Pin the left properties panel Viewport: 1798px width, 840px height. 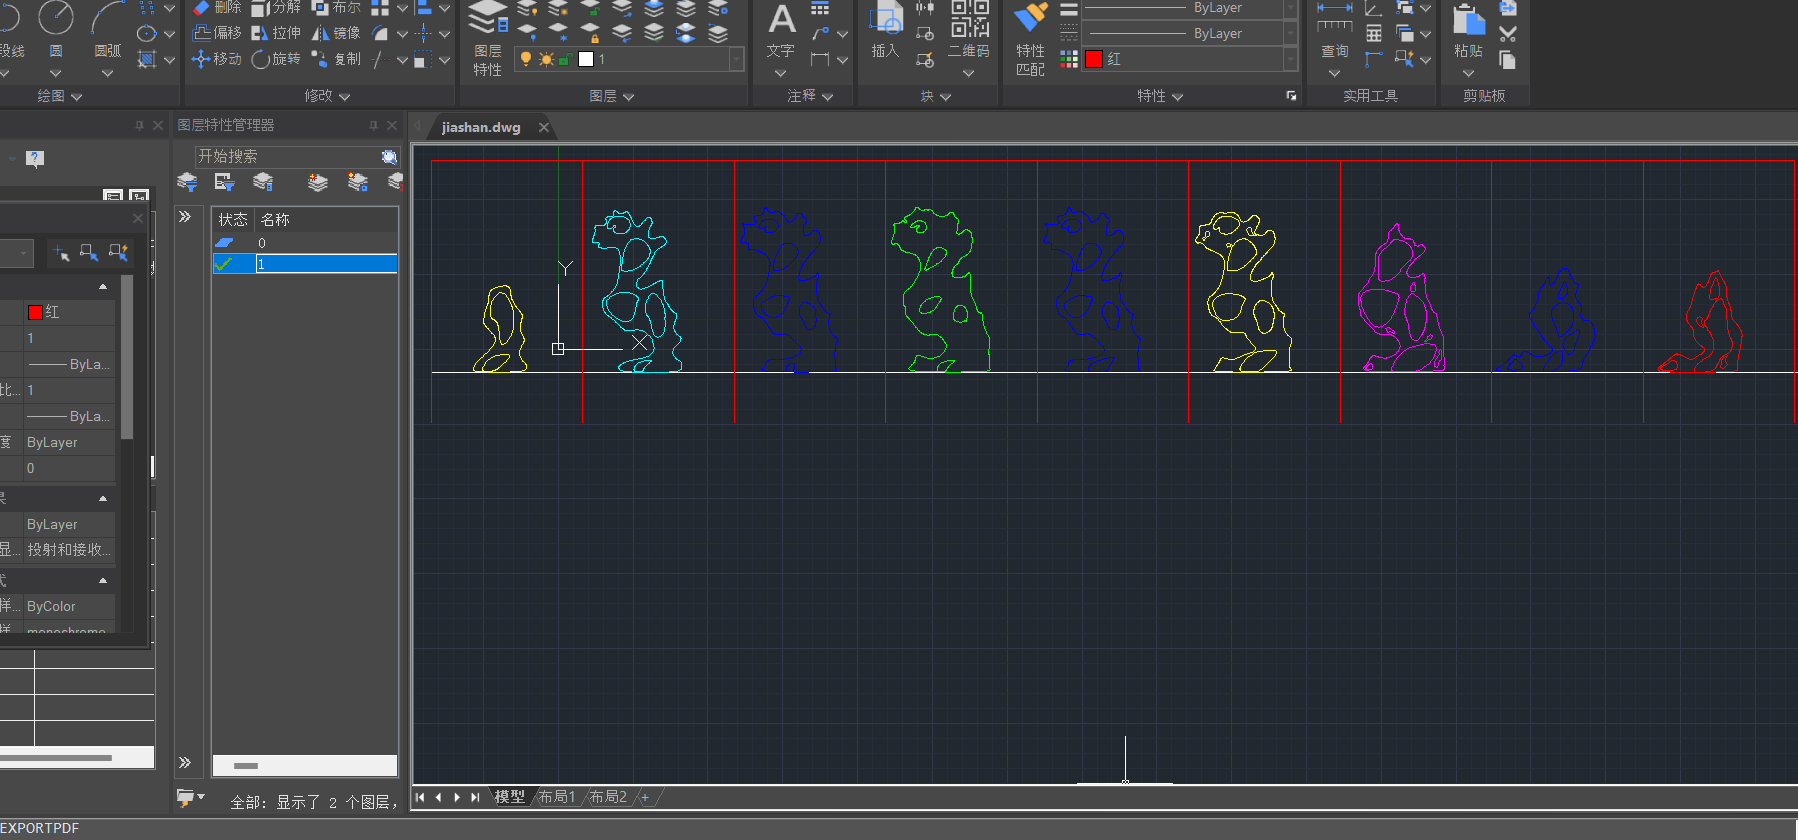coord(139,125)
